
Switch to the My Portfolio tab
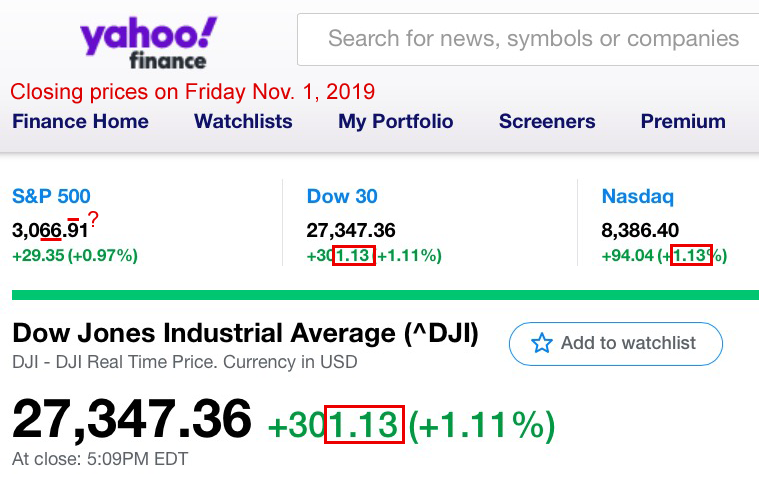pyautogui.click(x=395, y=122)
